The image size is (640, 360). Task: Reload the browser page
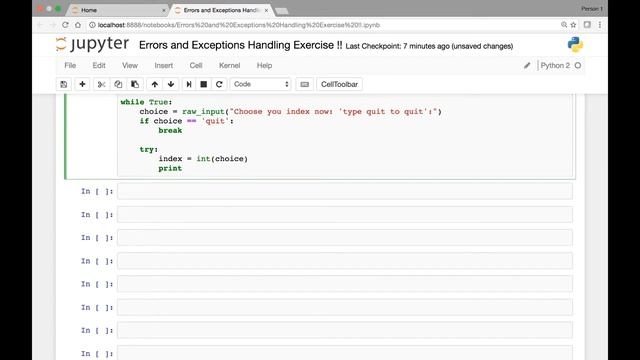(x=65, y=25)
